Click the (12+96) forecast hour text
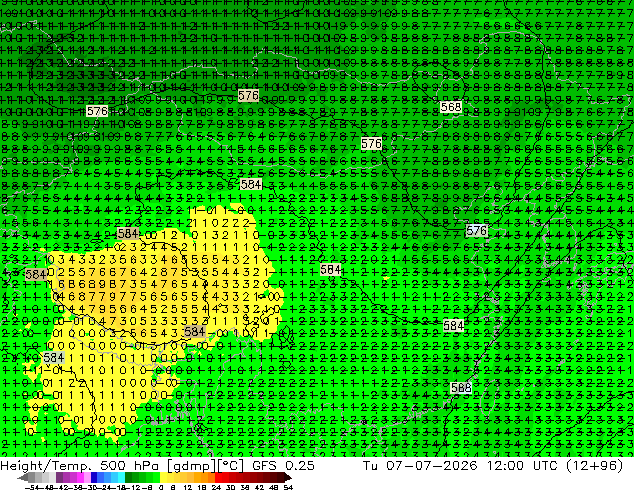 [x=595, y=466]
